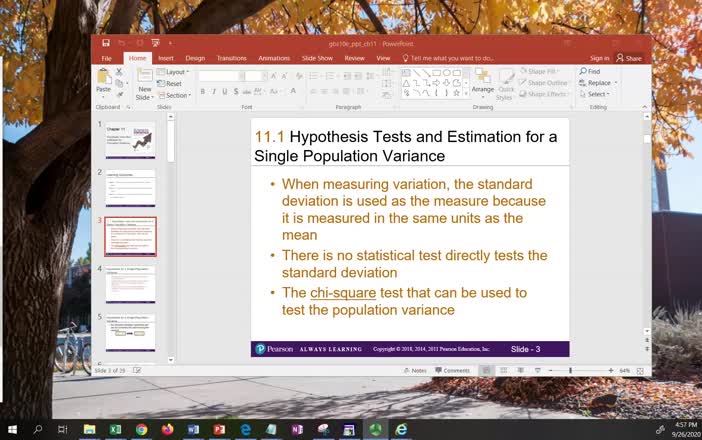Fit slide to current window icon
Image resolution: width=702 pixels, height=440 pixels.
pyautogui.click(x=642, y=370)
